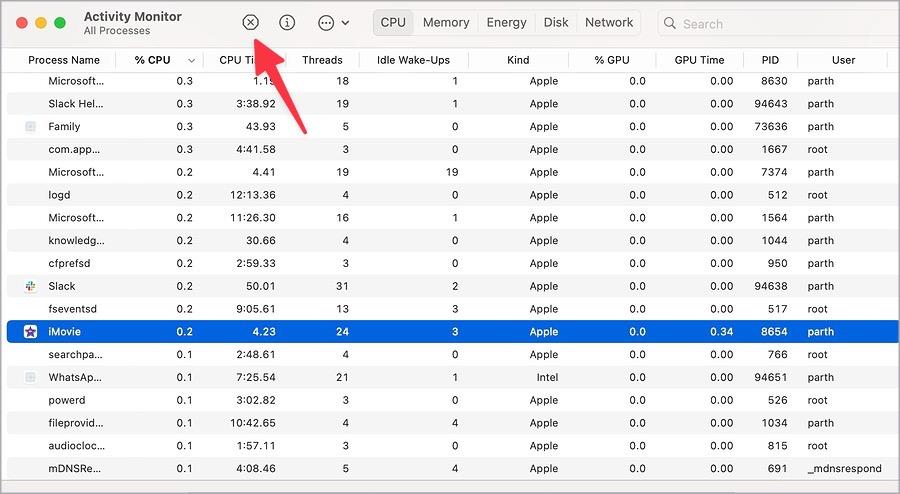Image resolution: width=900 pixels, height=494 pixels.
Task: Select the knowledg... process row
Action: coord(453,240)
